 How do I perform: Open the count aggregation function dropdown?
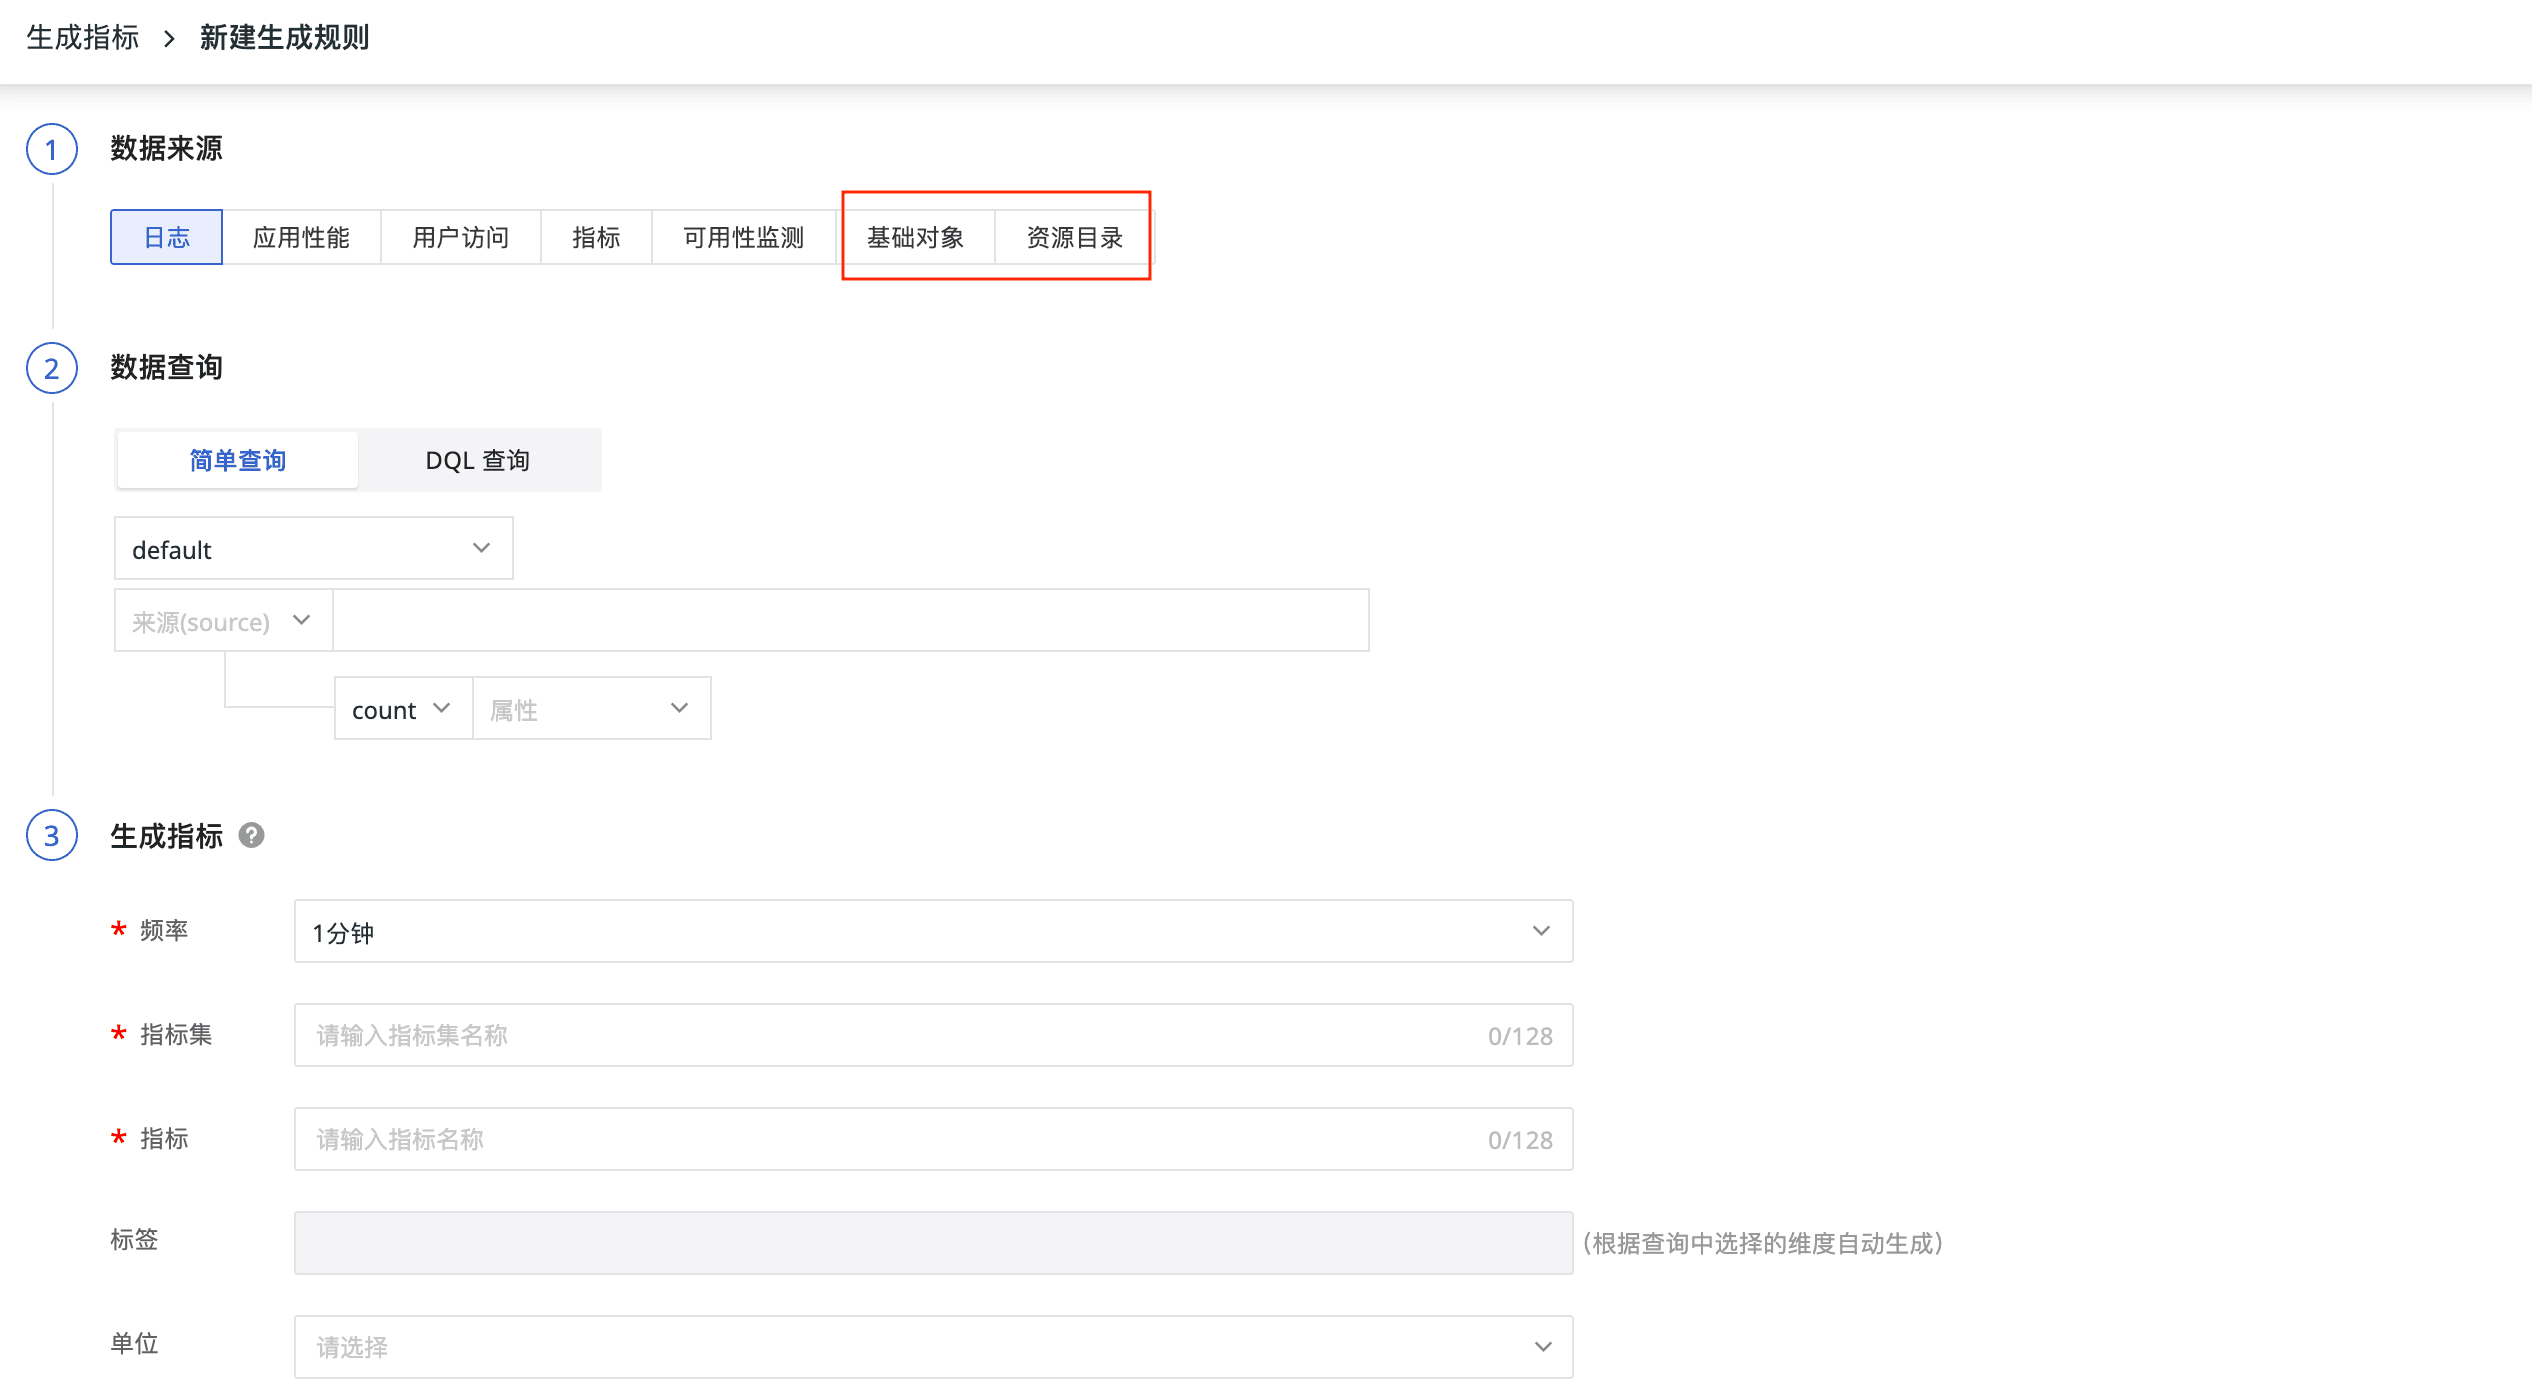click(402, 709)
